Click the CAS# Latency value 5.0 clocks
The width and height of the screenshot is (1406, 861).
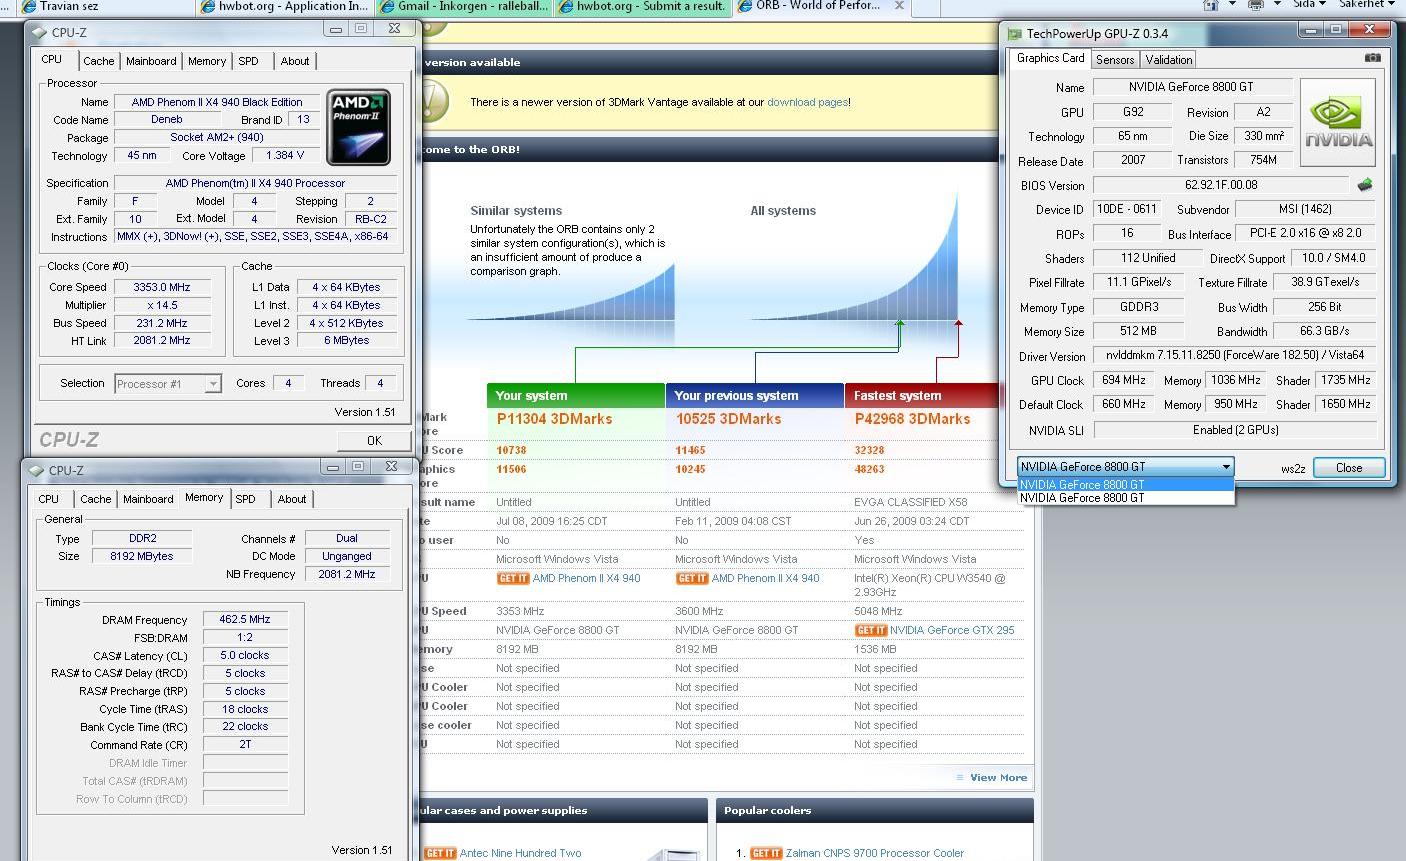click(x=245, y=656)
